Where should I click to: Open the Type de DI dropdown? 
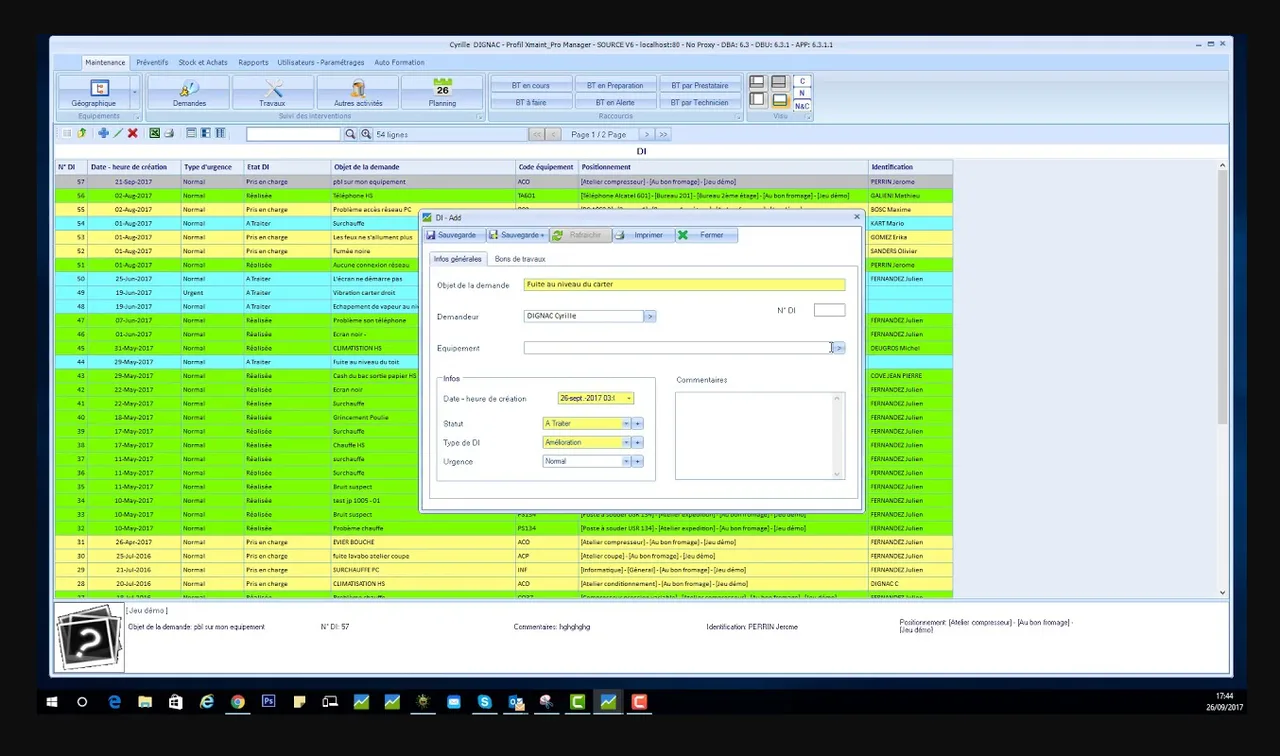[626, 442]
